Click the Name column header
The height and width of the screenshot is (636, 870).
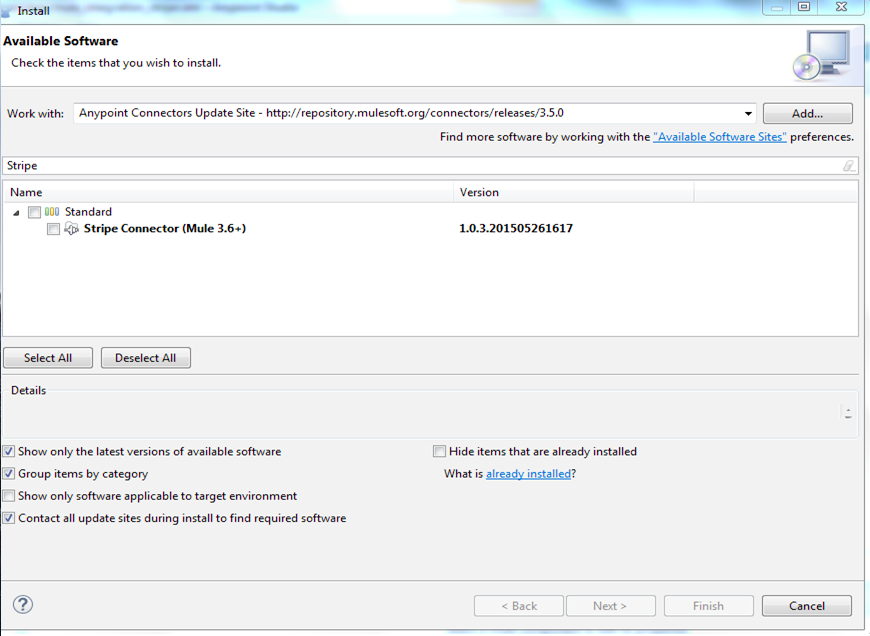[228, 192]
